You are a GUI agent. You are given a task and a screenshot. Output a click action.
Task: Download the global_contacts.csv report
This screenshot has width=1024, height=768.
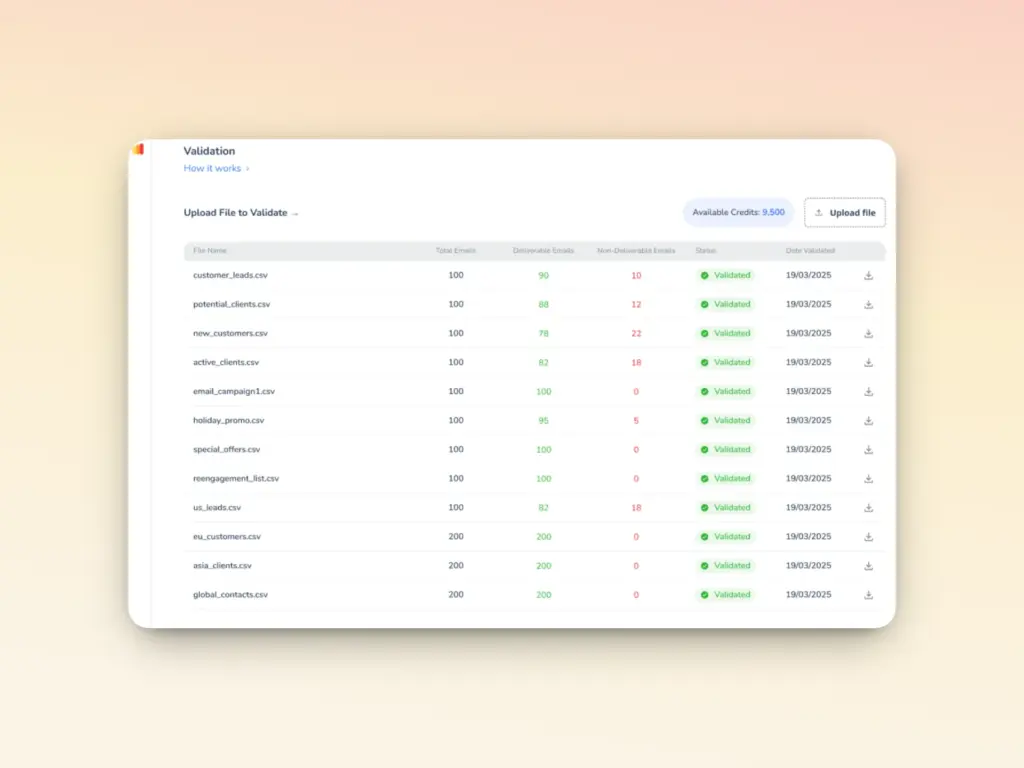(x=868, y=594)
